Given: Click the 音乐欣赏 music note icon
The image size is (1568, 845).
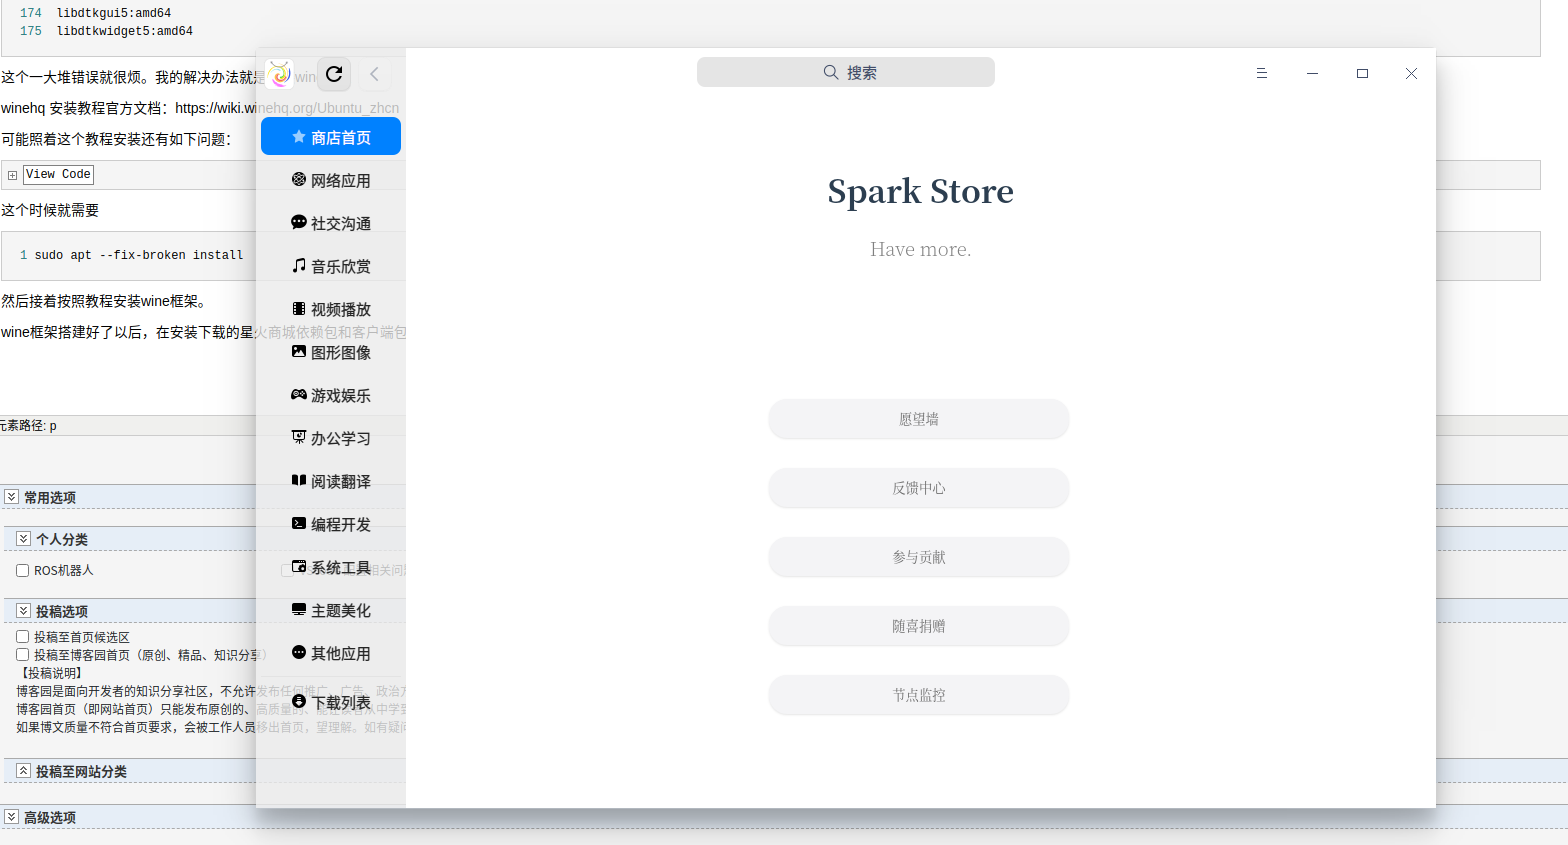Looking at the screenshot, I should pyautogui.click(x=298, y=266).
